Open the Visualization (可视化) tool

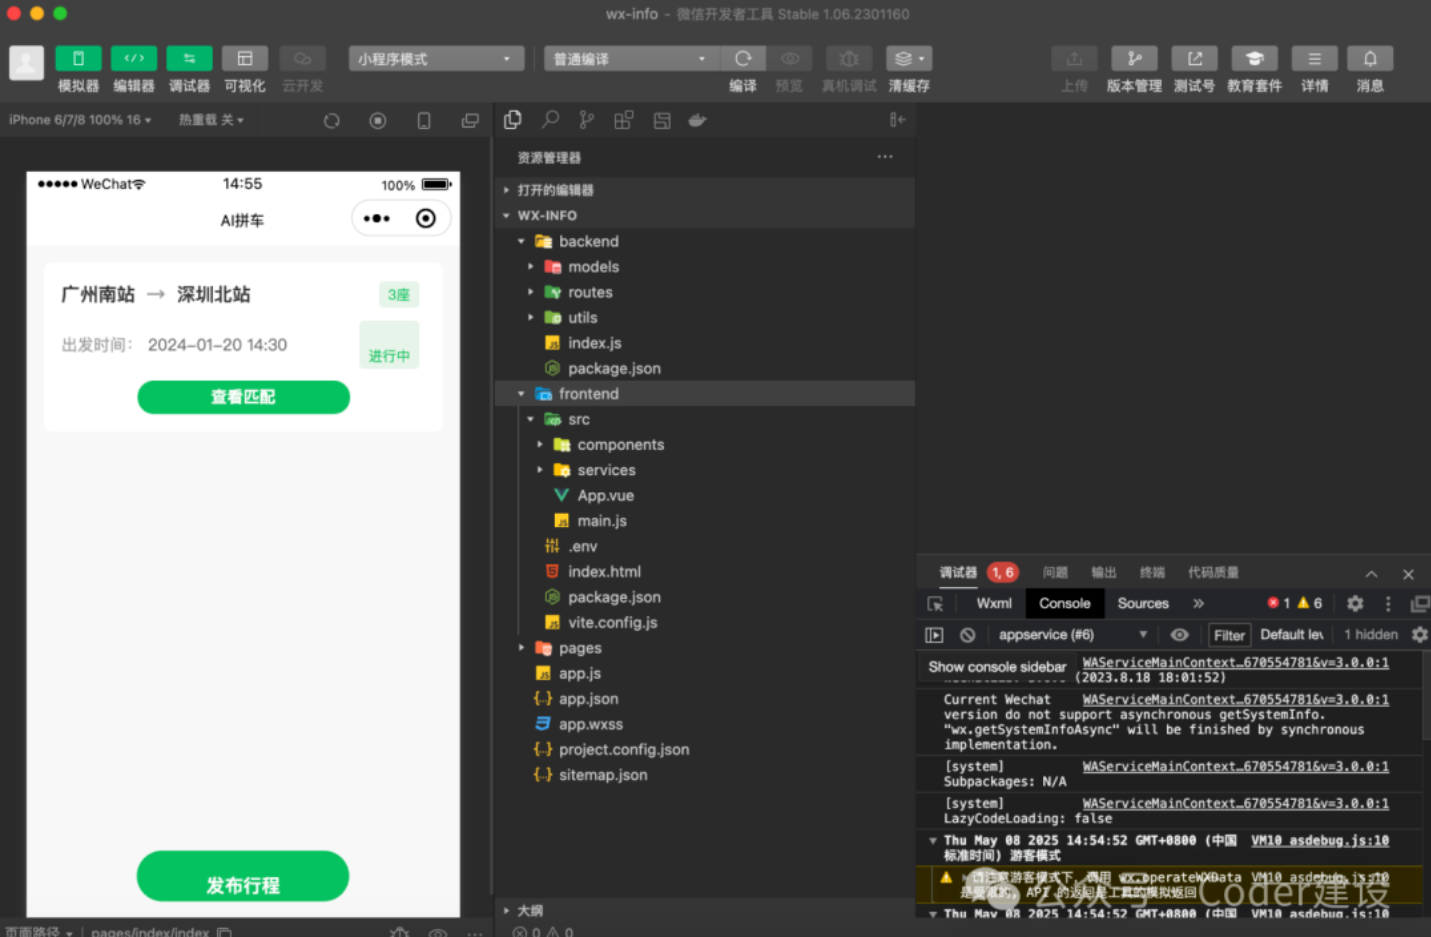point(245,58)
